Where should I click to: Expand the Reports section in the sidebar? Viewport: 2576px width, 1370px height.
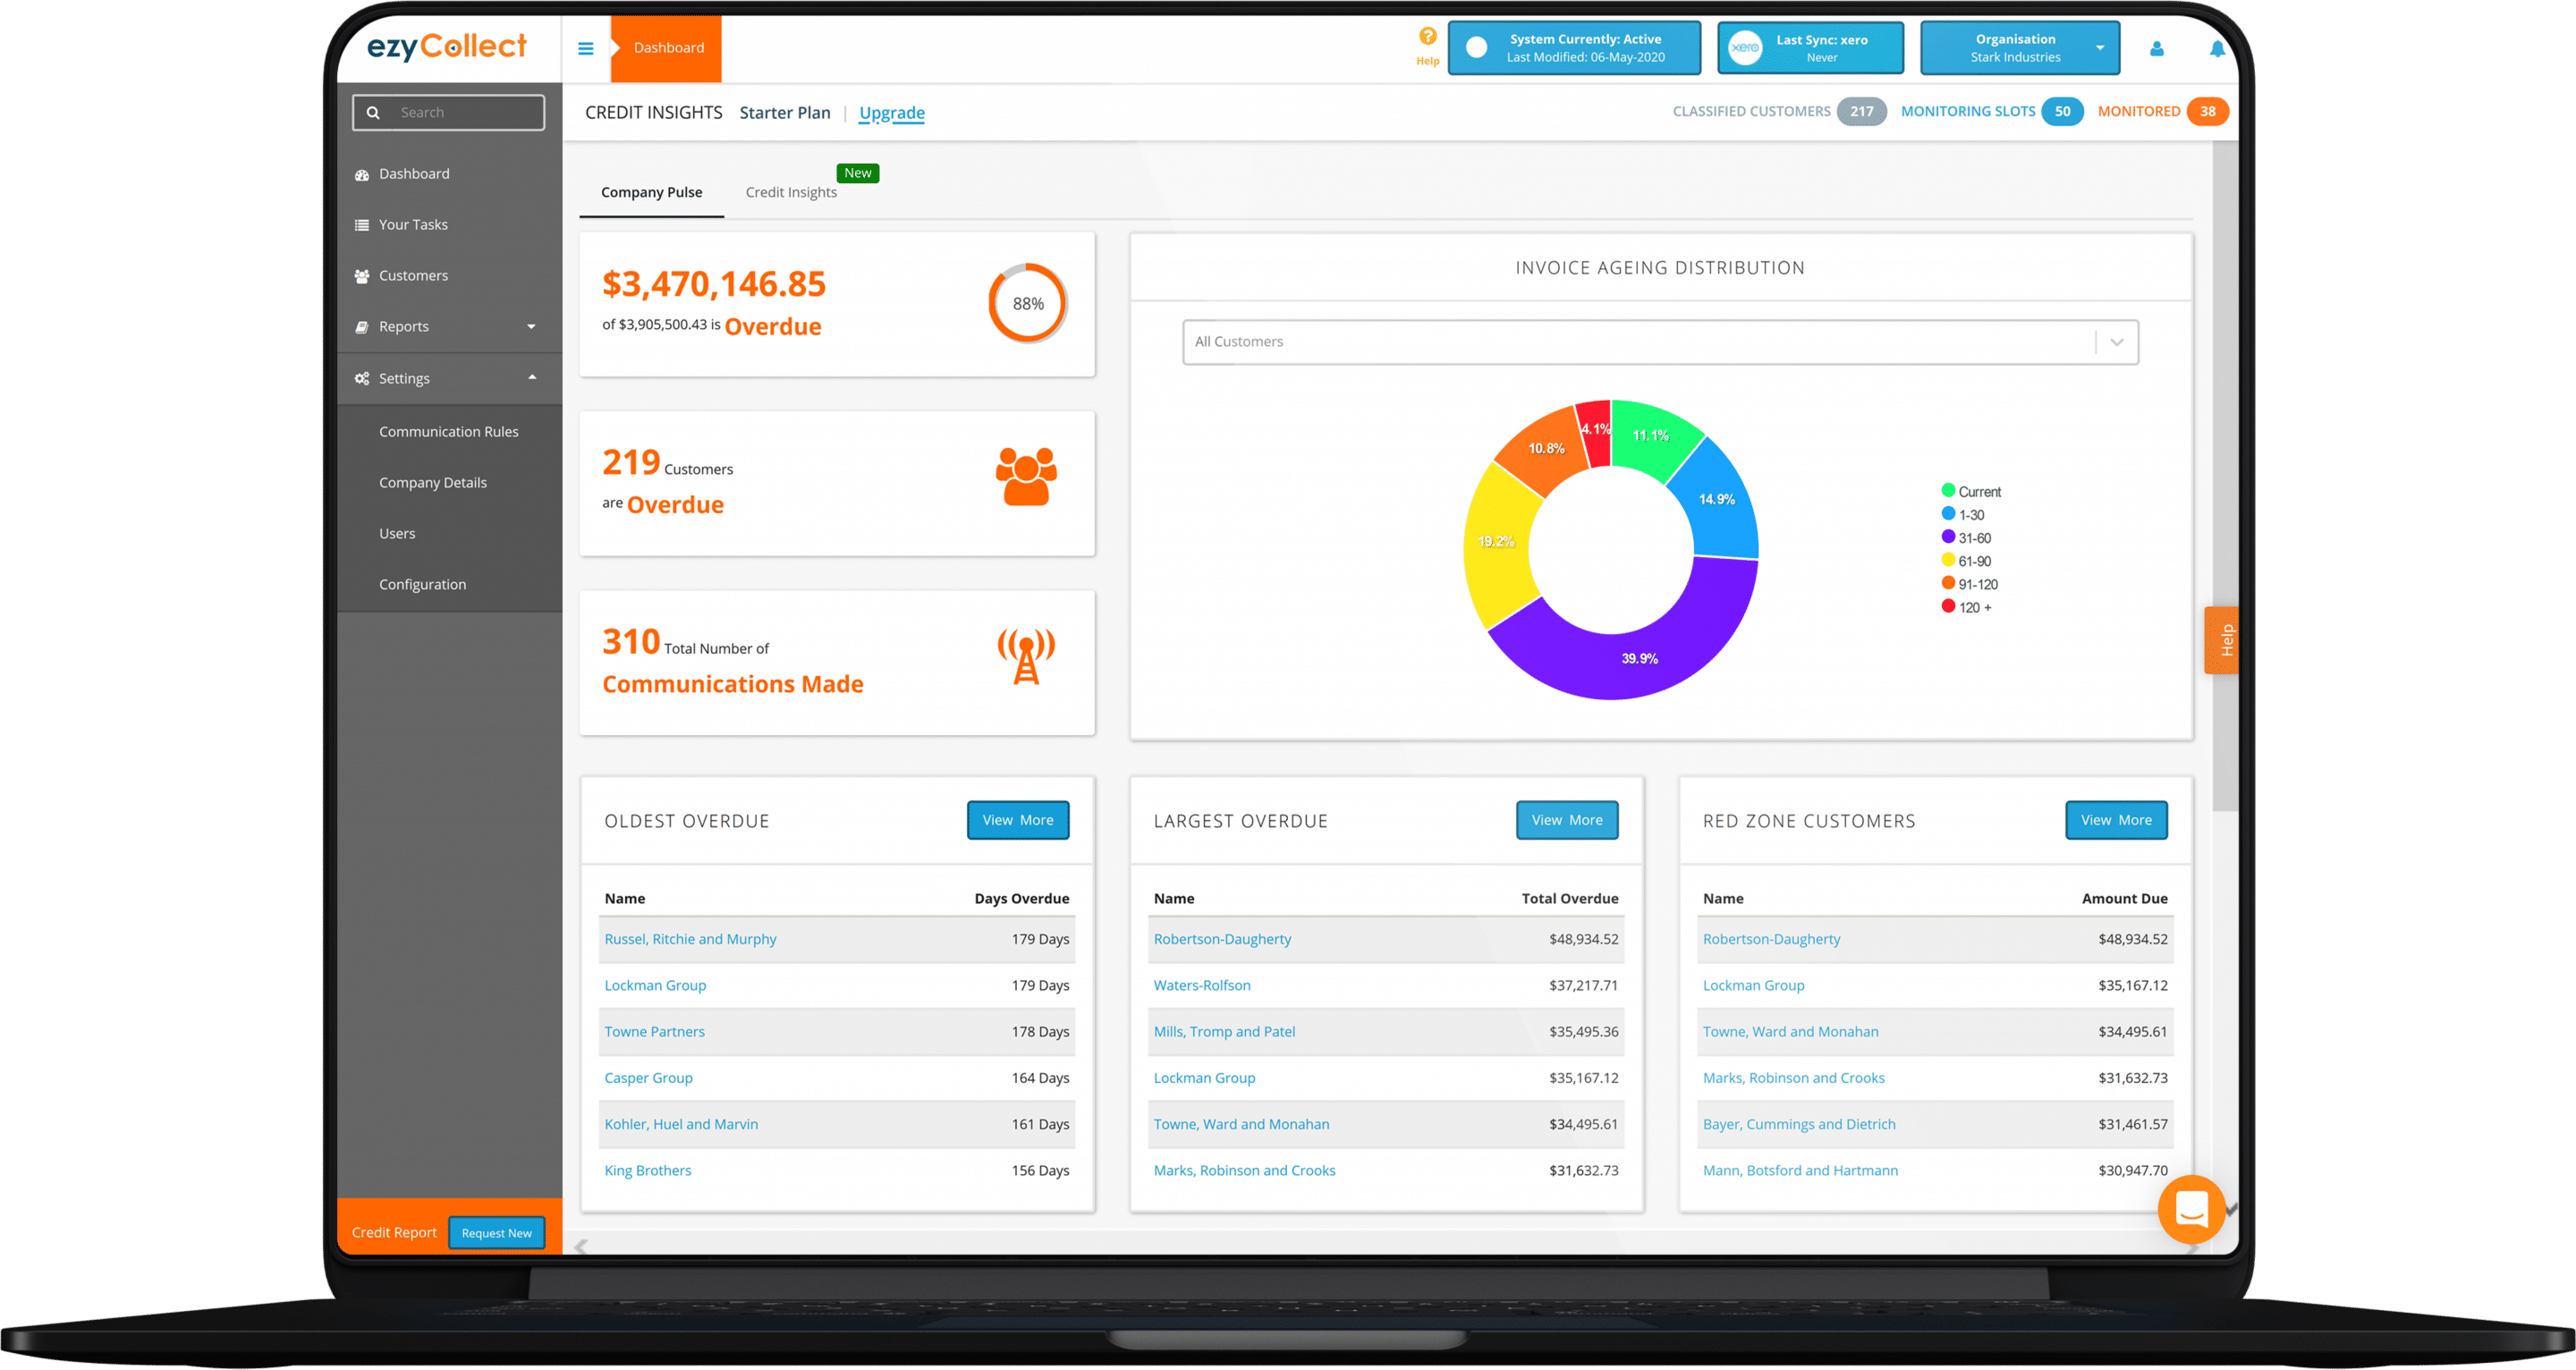[449, 326]
